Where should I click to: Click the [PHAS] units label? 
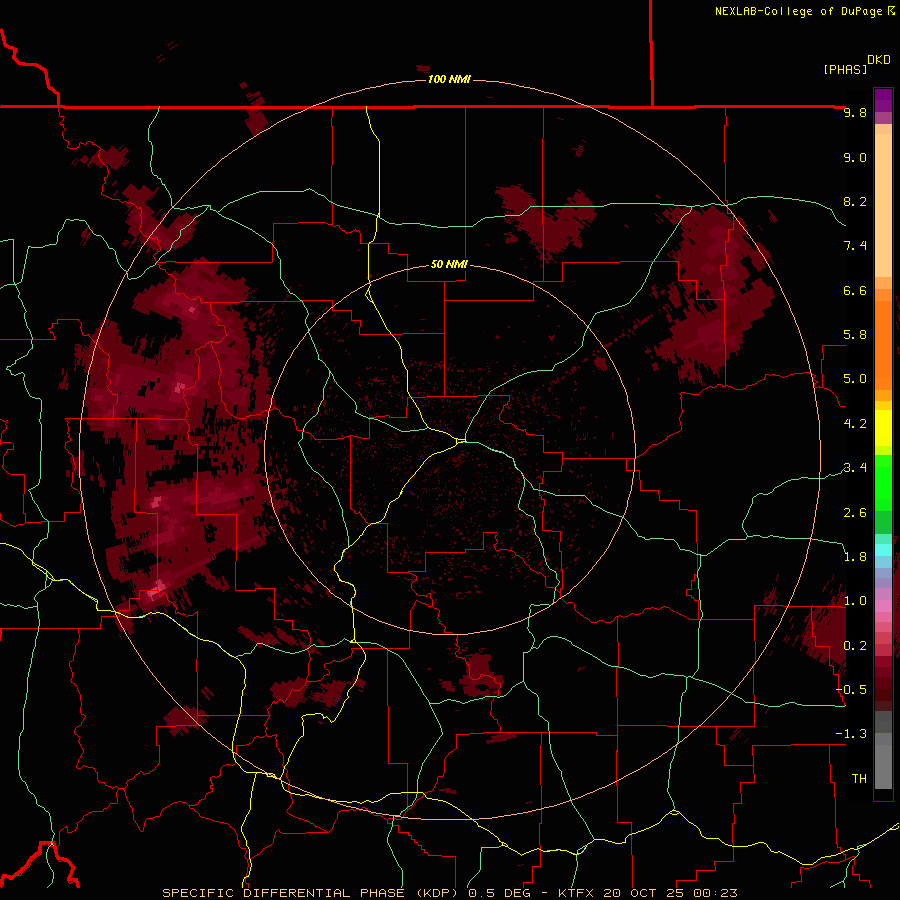click(845, 69)
